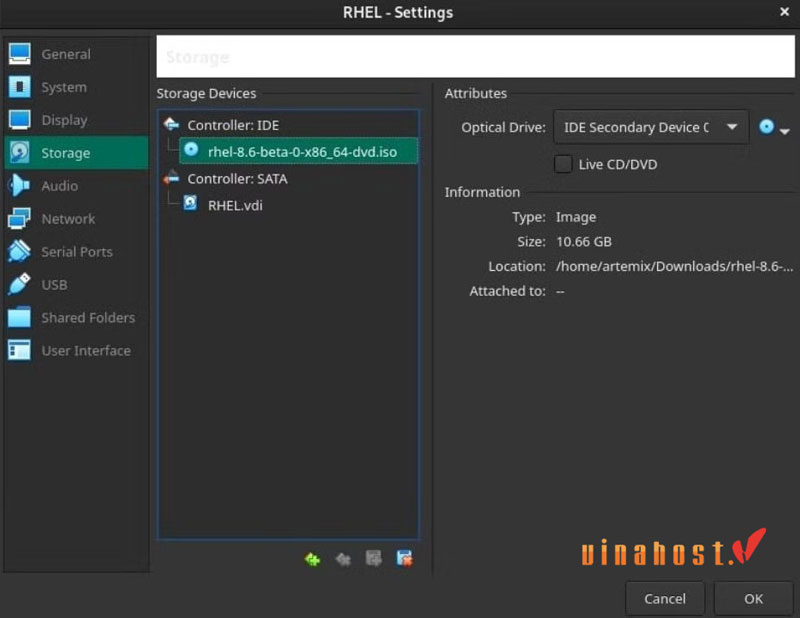Open the User Interface window icon
Viewport: 800px width, 618px height.
tap(19, 350)
